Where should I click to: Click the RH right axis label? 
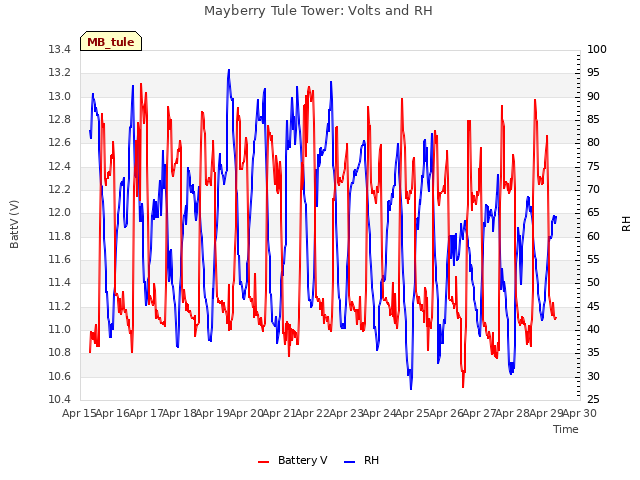pos(626,224)
